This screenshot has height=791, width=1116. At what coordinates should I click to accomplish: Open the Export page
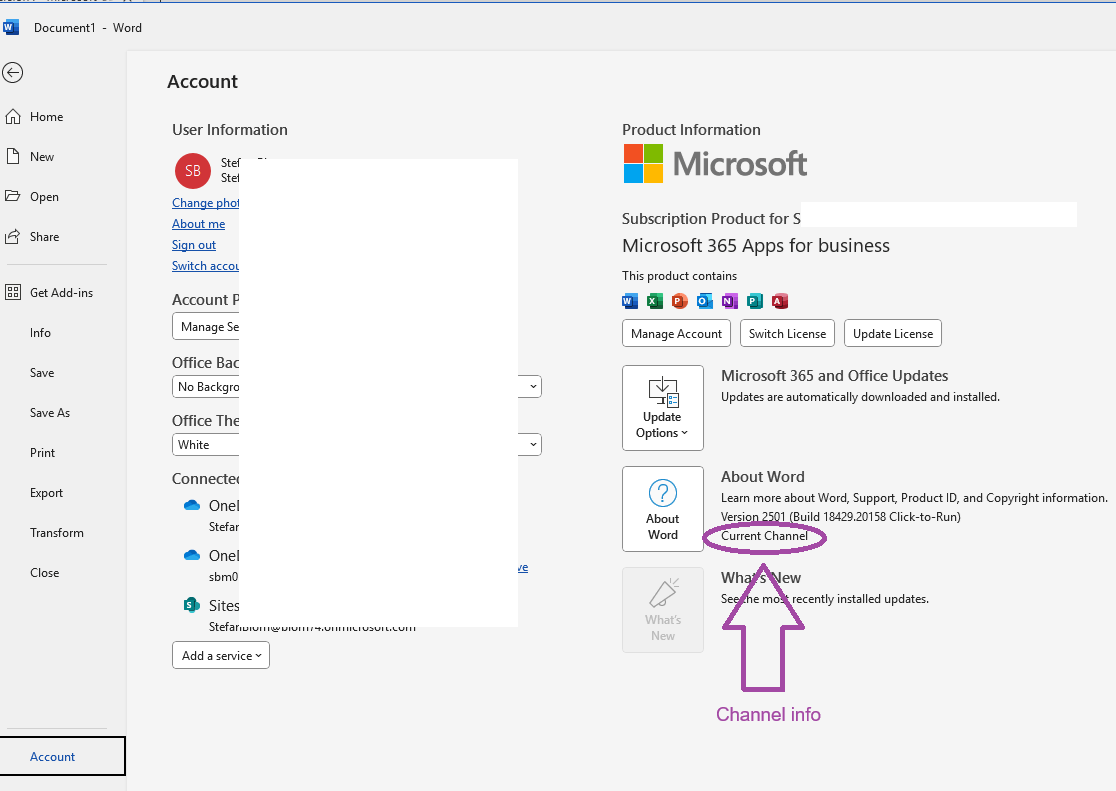click(46, 493)
